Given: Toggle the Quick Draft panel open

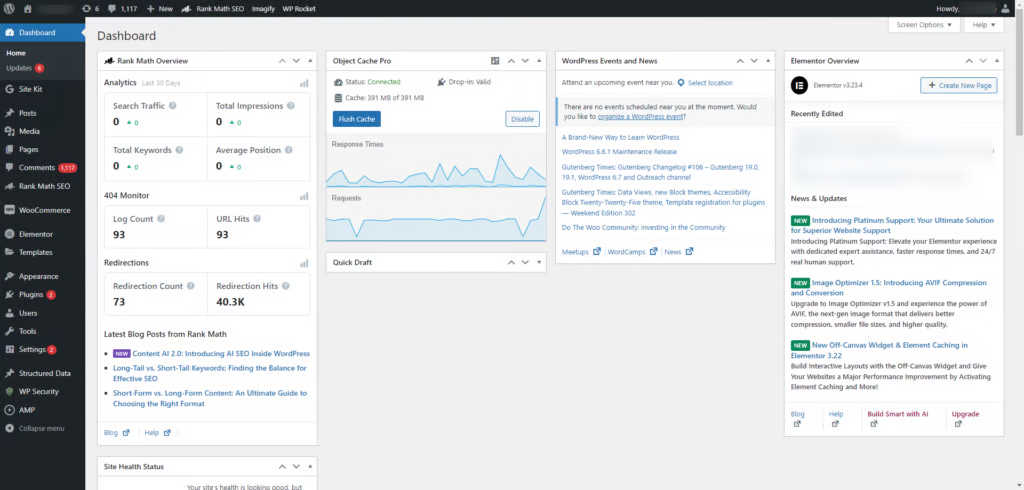Looking at the screenshot, I should click(539, 262).
